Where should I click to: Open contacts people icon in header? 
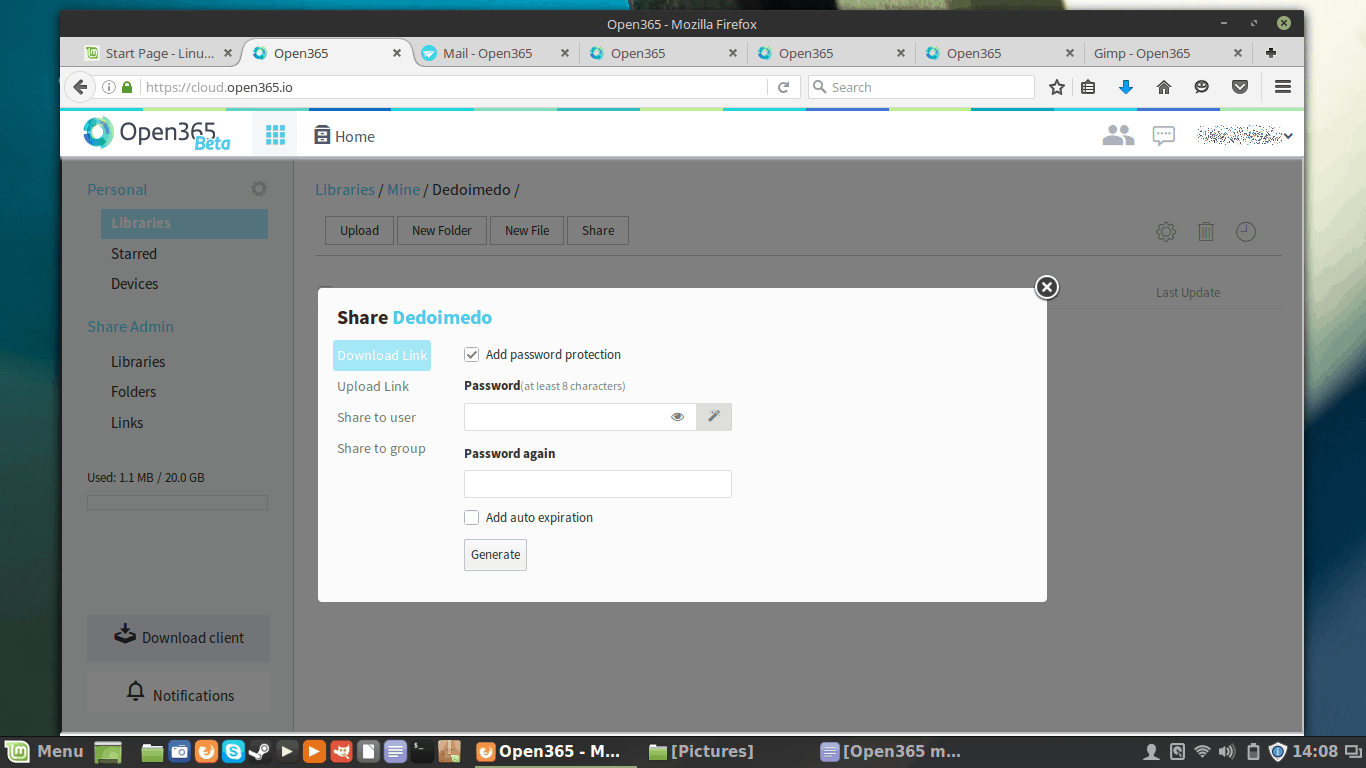click(x=1118, y=135)
